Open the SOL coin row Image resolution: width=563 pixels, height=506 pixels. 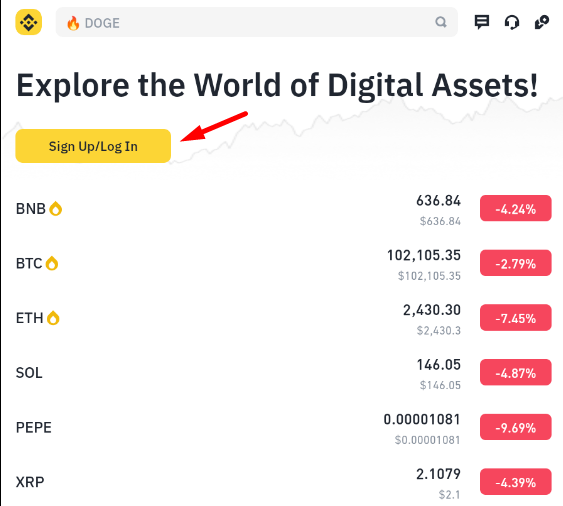[283, 373]
